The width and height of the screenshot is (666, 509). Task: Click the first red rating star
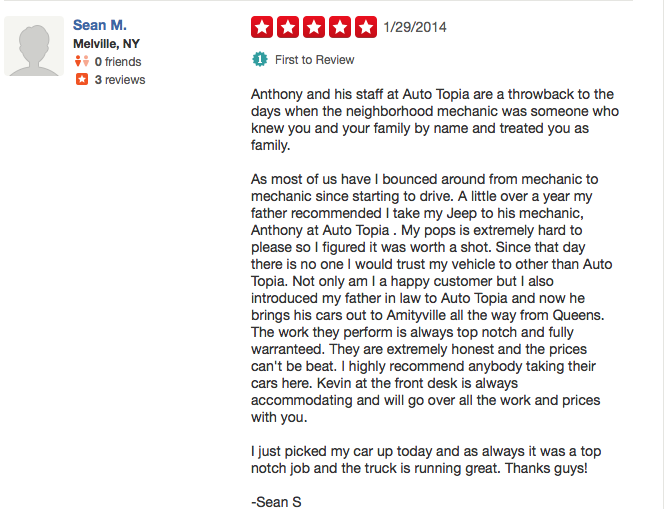click(x=263, y=27)
